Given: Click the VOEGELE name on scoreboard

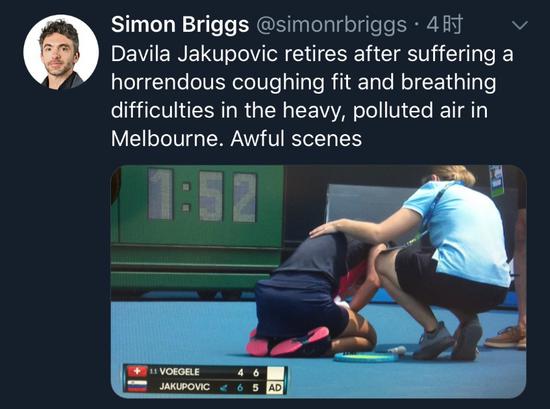Looking at the screenshot, I should (179, 372).
